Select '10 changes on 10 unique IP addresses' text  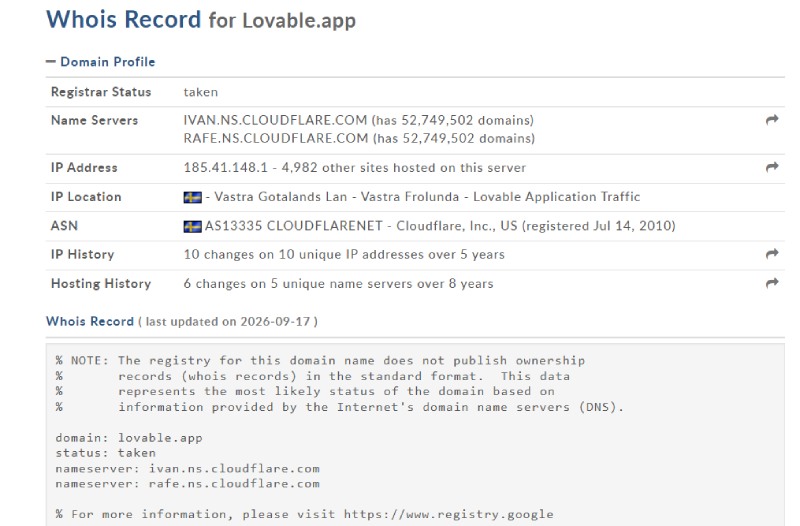(303, 255)
